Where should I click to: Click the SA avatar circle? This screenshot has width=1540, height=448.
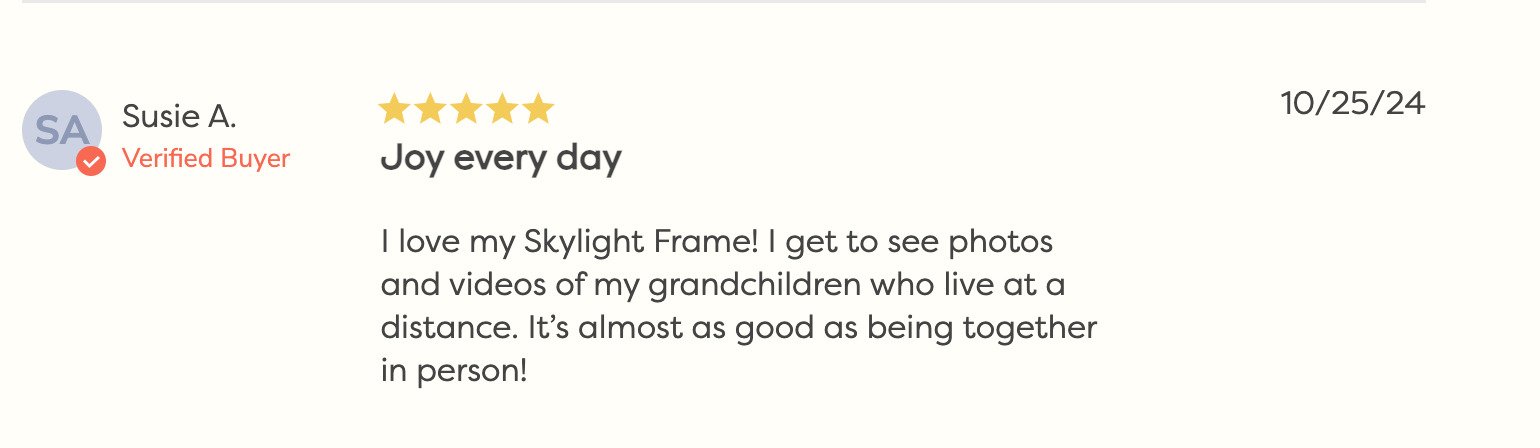[x=60, y=128]
